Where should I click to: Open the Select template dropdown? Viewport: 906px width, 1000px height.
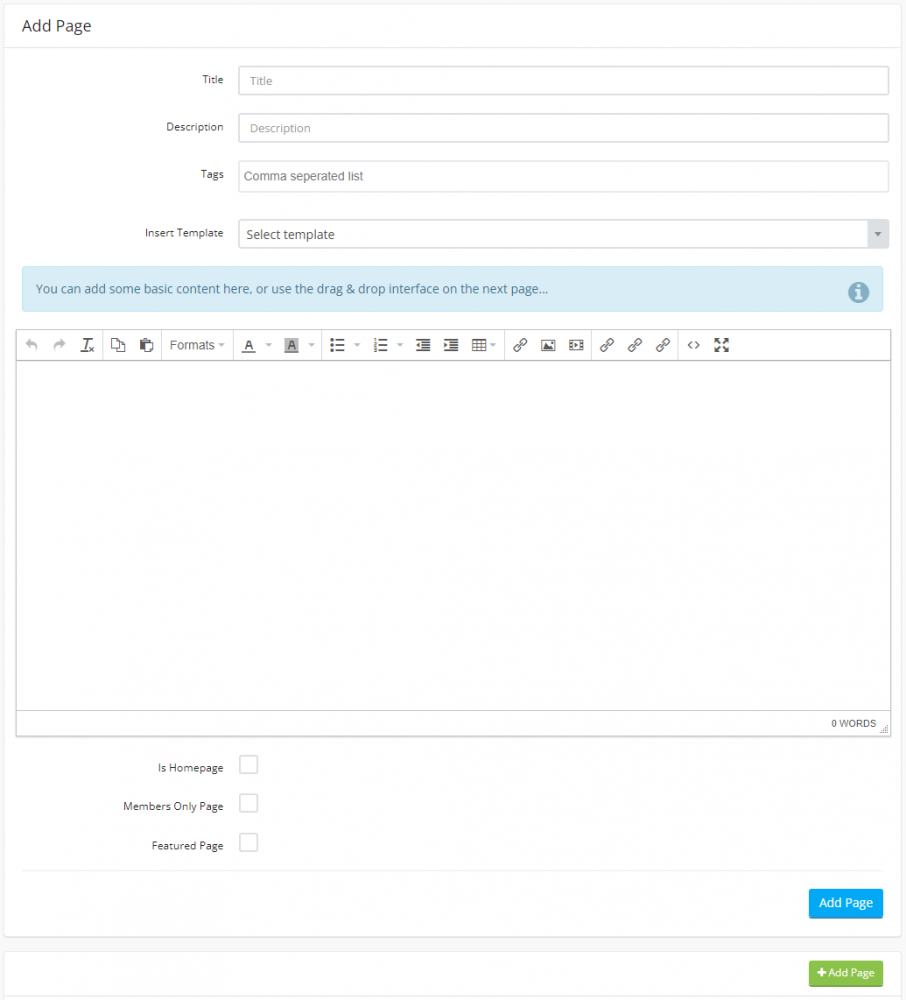563,234
